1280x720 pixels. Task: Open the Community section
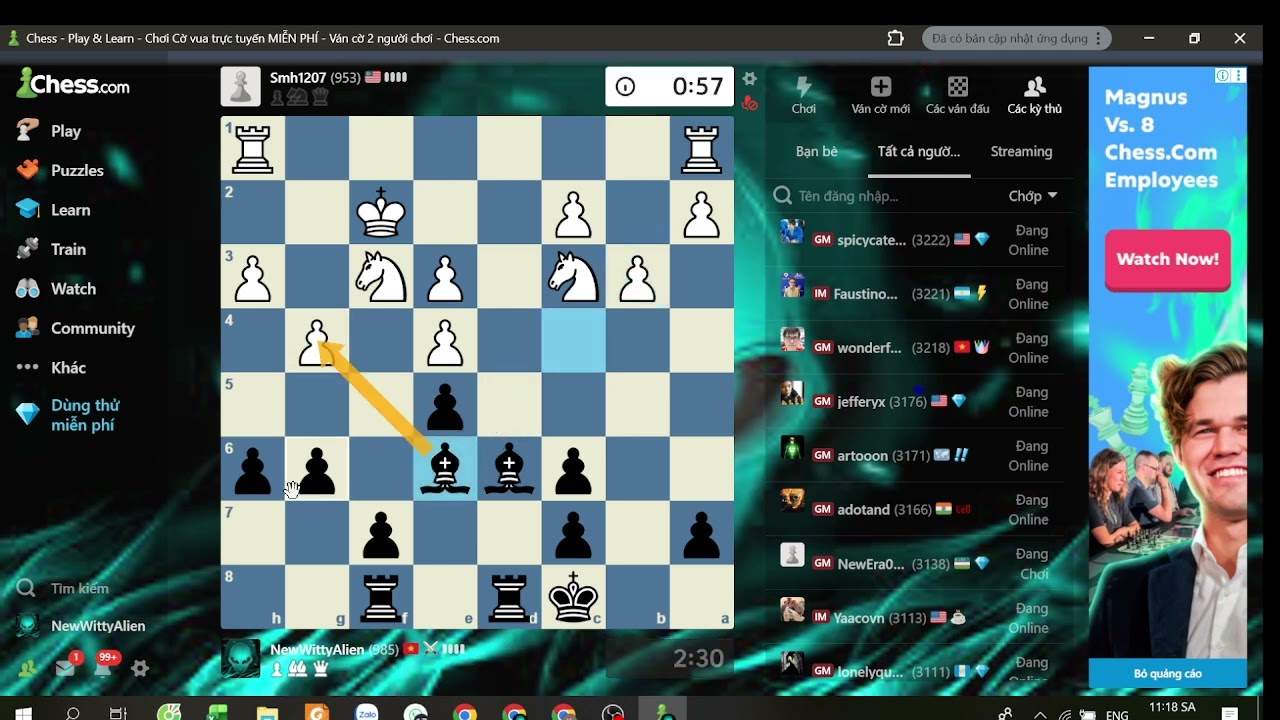[75, 328]
